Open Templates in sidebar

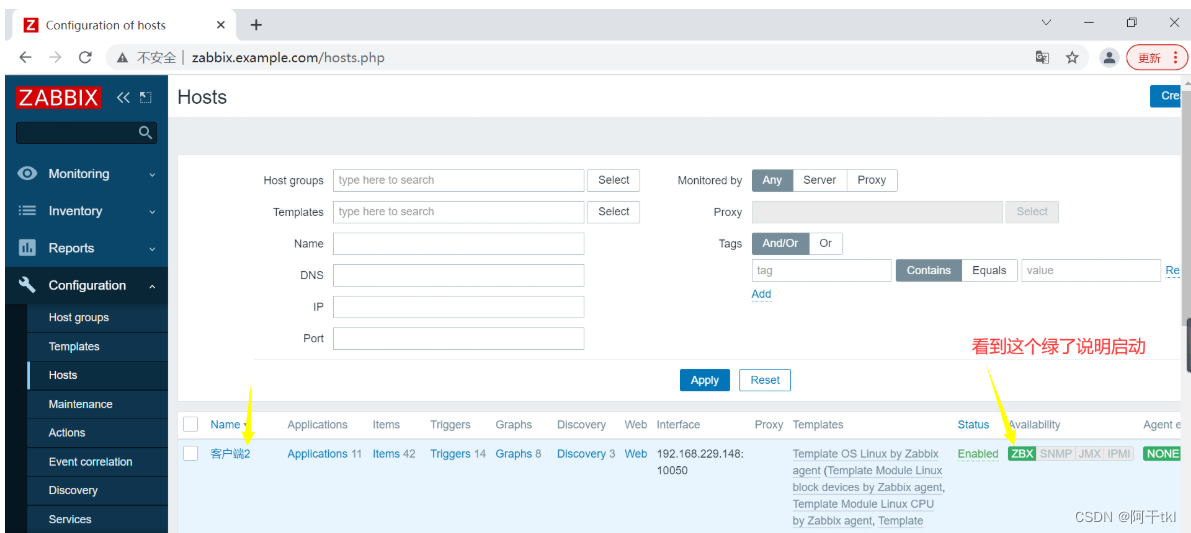click(x=74, y=346)
